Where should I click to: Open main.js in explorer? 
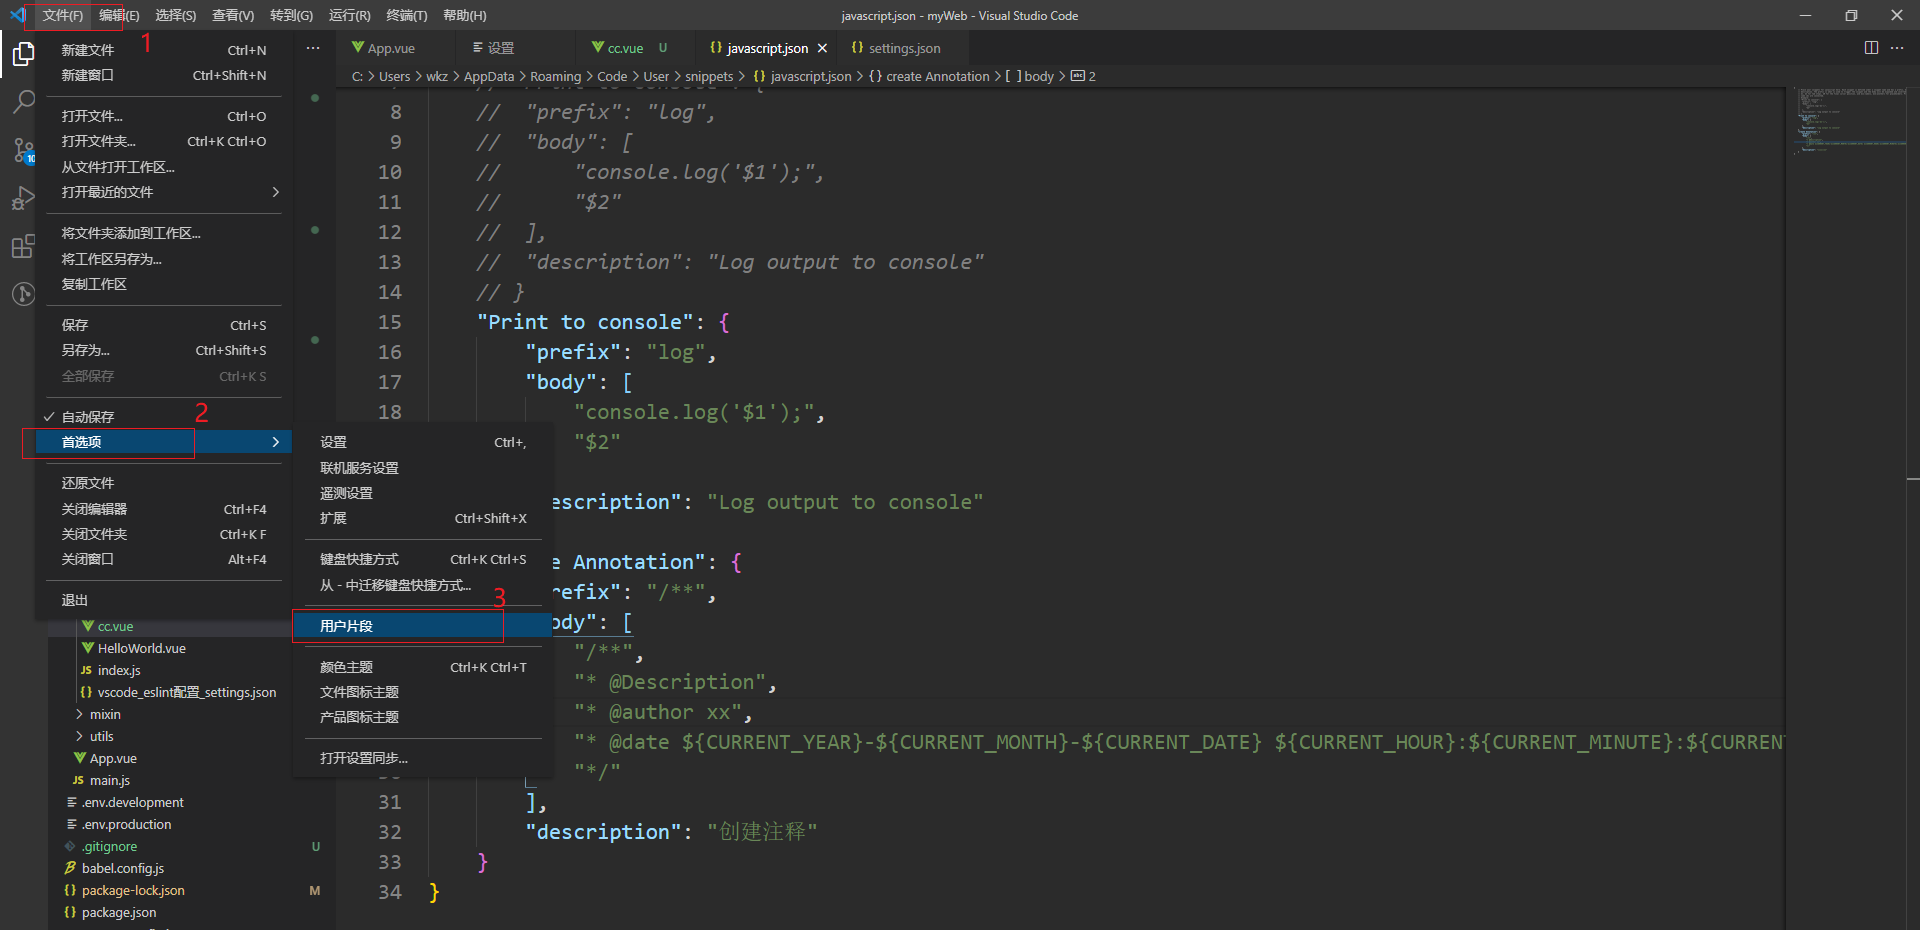(x=110, y=780)
